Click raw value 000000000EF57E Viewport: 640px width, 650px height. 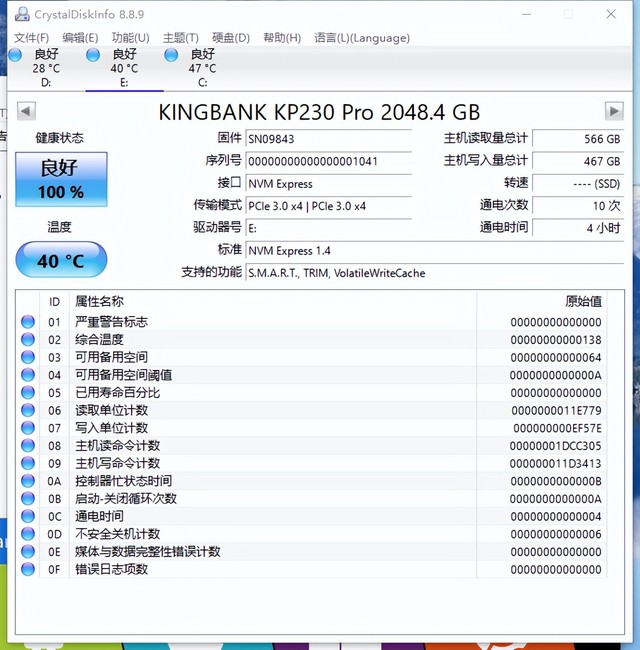coord(557,428)
